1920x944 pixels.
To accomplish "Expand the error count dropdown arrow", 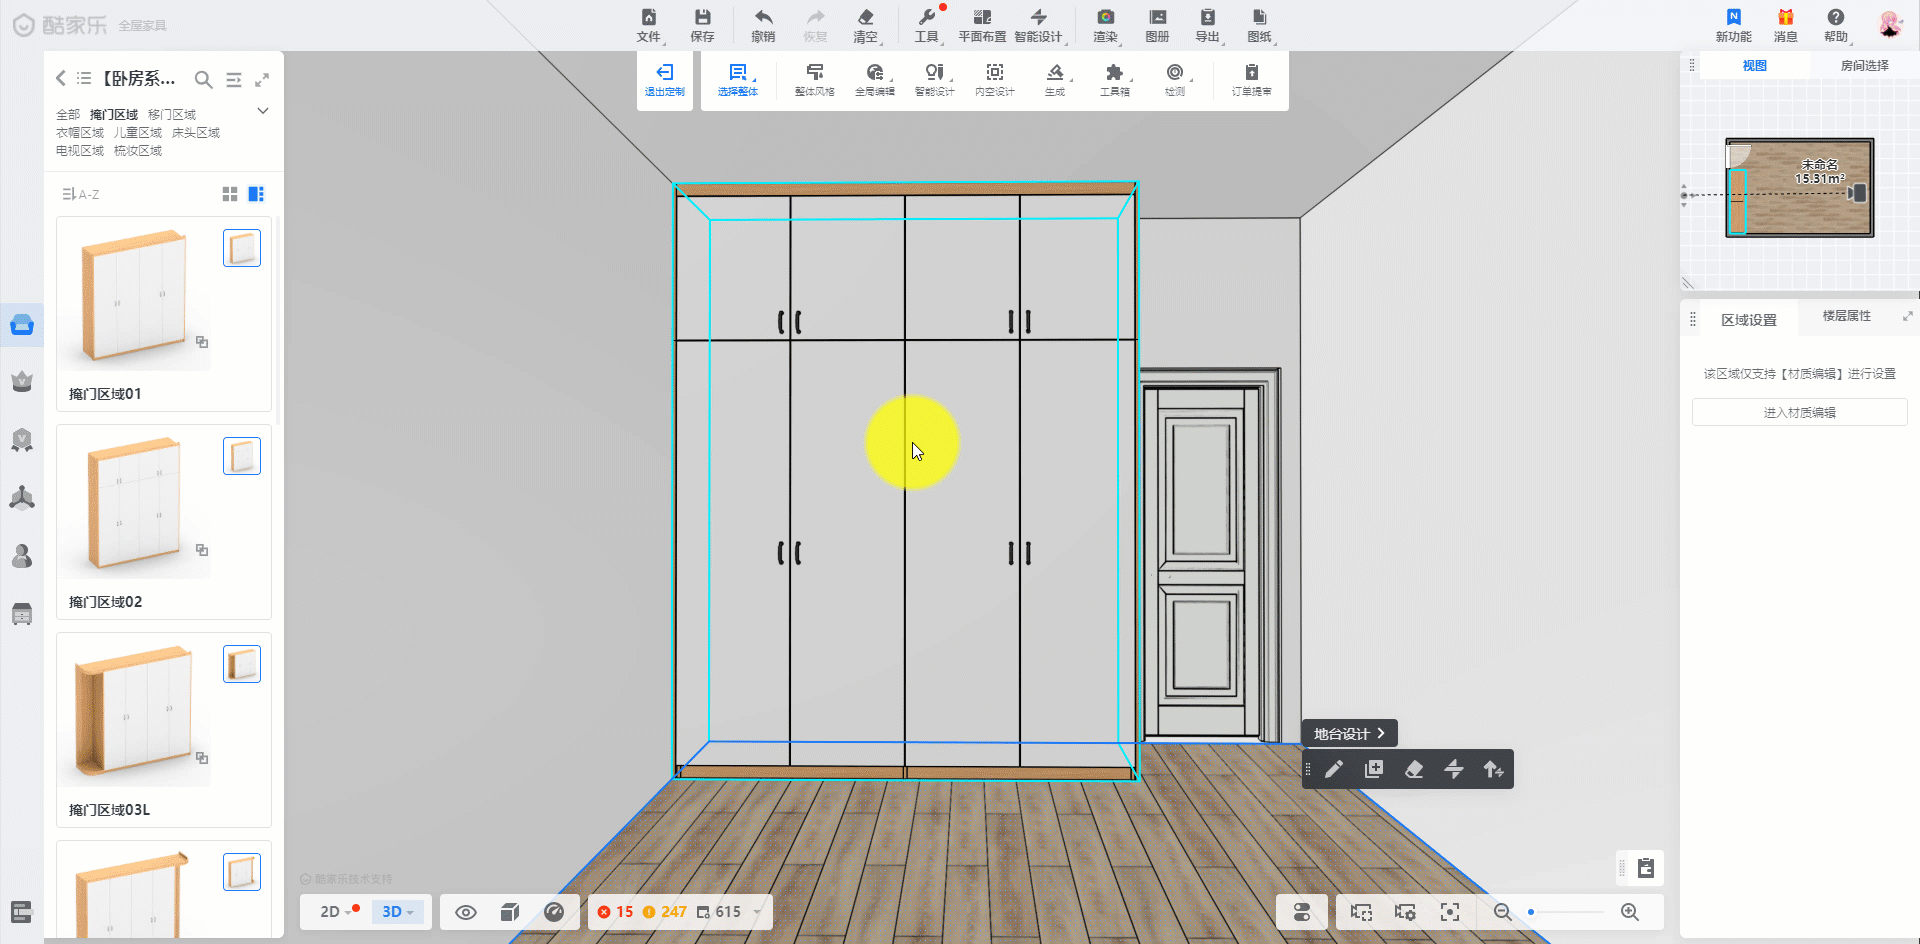I will (x=757, y=912).
